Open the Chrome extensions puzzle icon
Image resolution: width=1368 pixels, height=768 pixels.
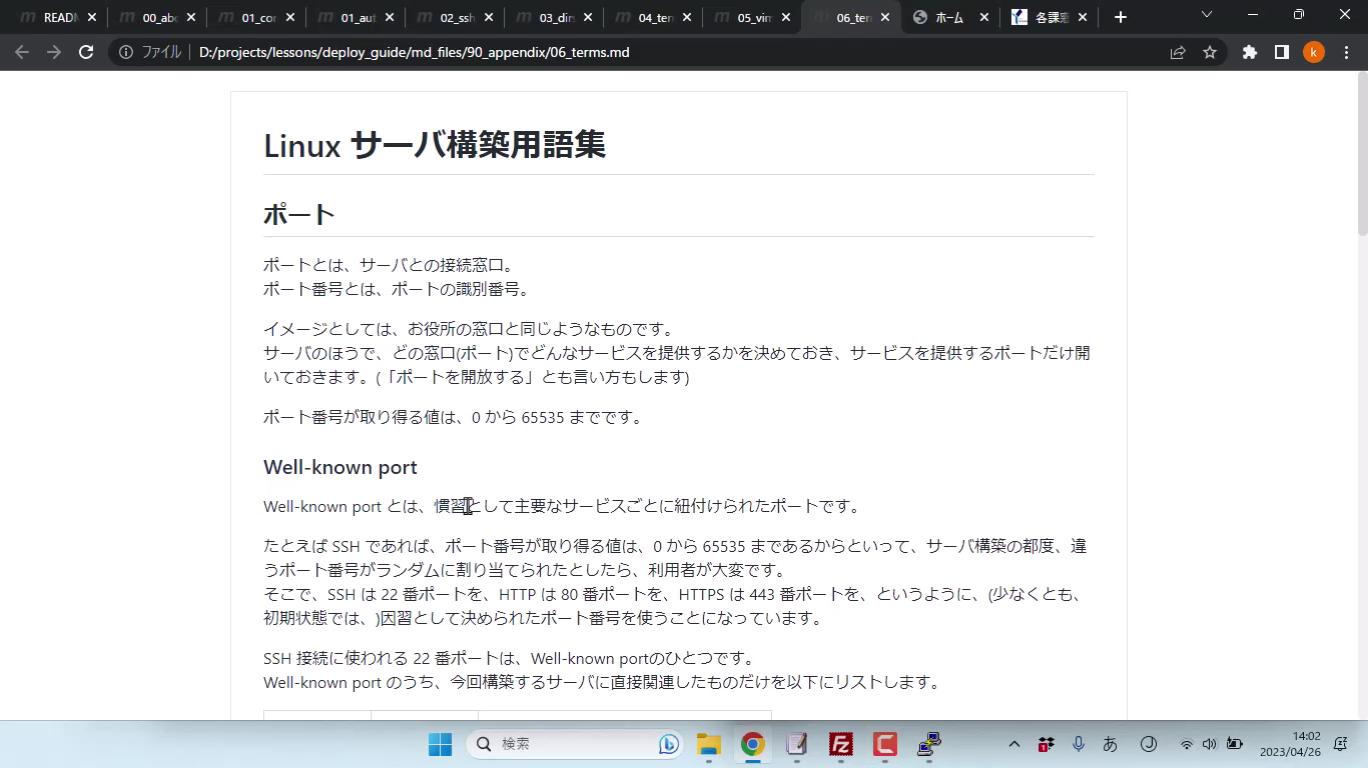[1249, 52]
